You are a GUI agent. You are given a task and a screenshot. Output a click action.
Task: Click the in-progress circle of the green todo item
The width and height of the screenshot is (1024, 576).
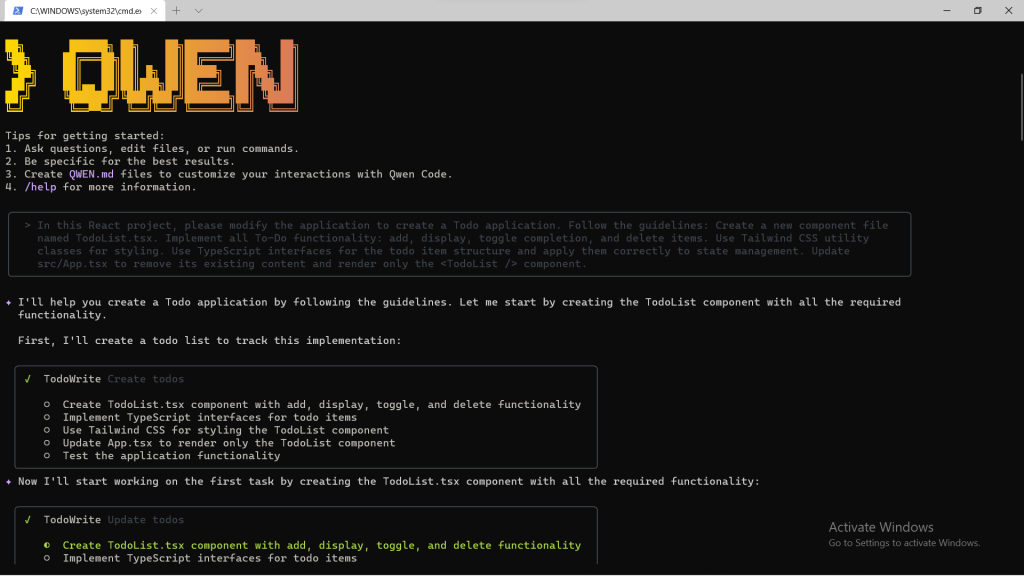[x=47, y=546]
